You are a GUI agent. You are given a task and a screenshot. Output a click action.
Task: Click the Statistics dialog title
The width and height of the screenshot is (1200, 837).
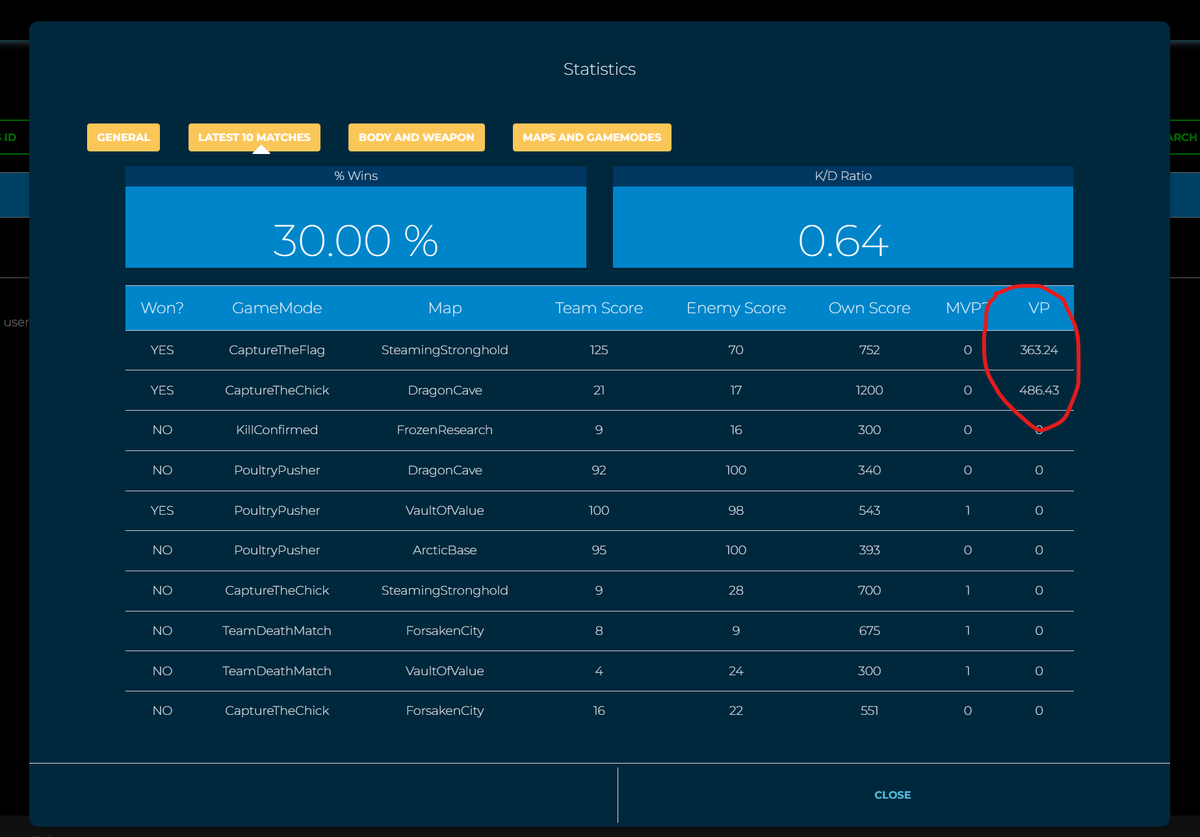pos(600,69)
